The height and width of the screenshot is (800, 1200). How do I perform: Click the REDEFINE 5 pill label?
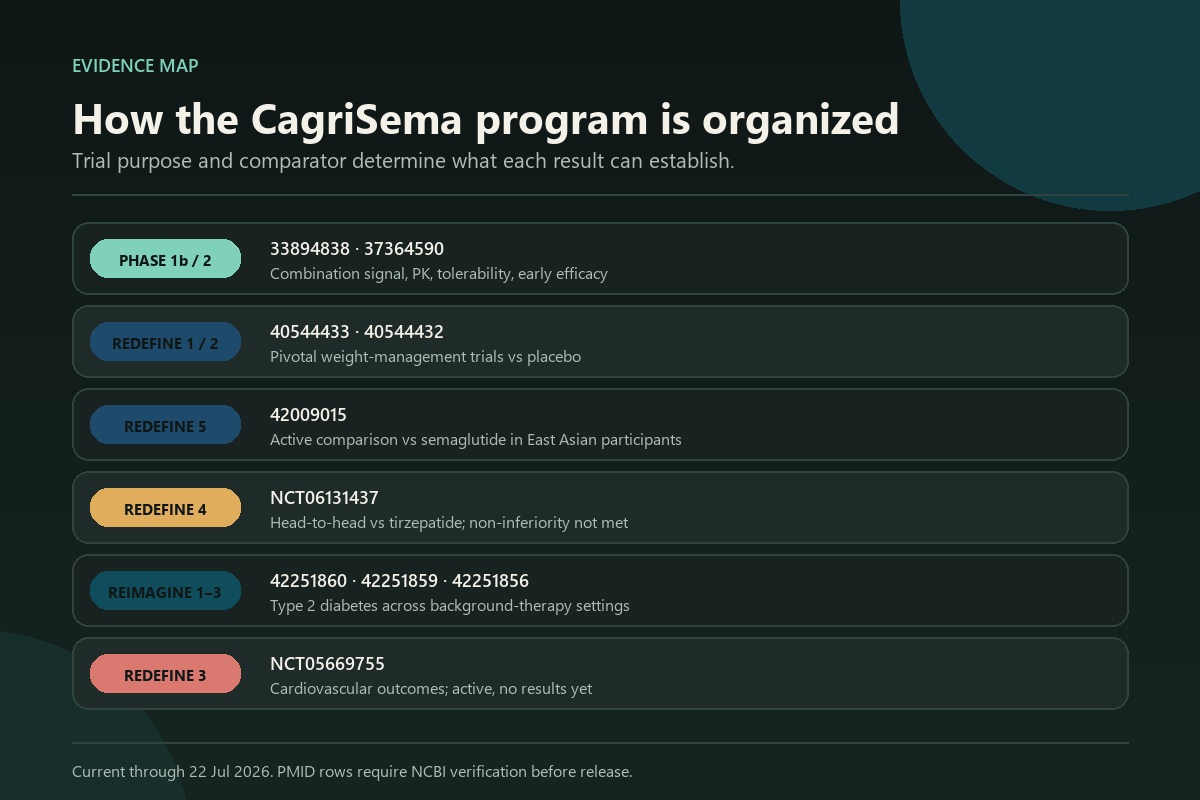pos(165,425)
